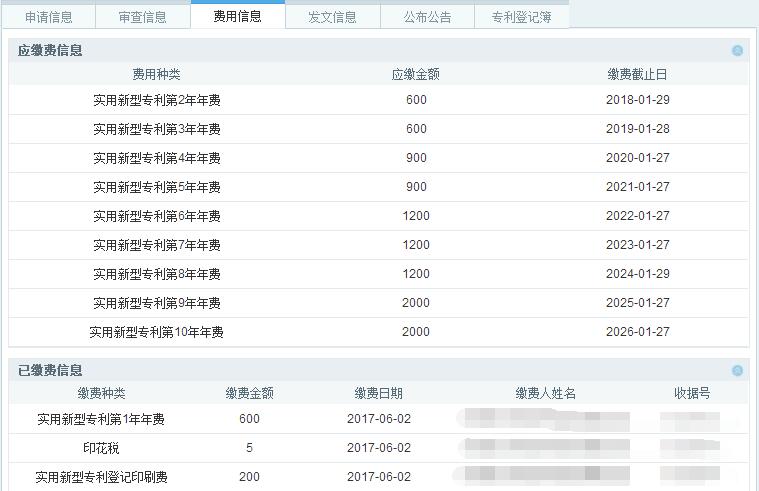The width and height of the screenshot is (759, 491).
Task: Click the 费用种类 column header
Action: 157,75
